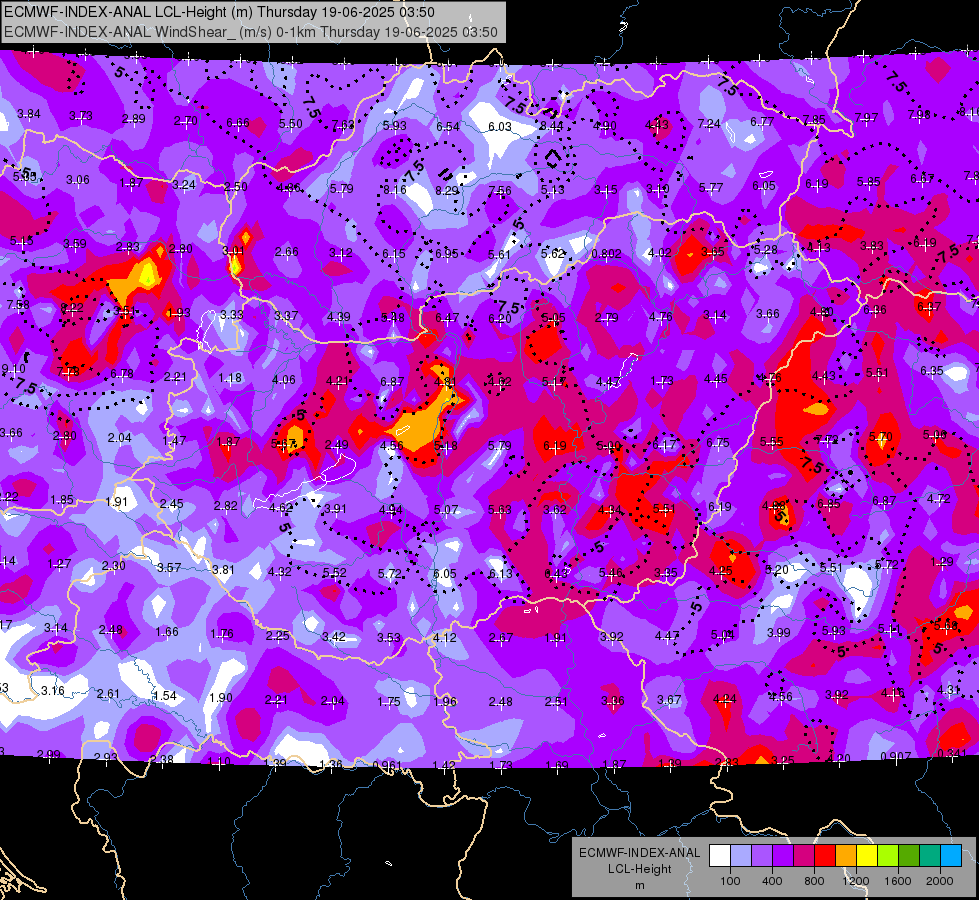Click the wind shear value '7.56'
The width and height of the screenshot is (979, 900).
tap(500, 191)
